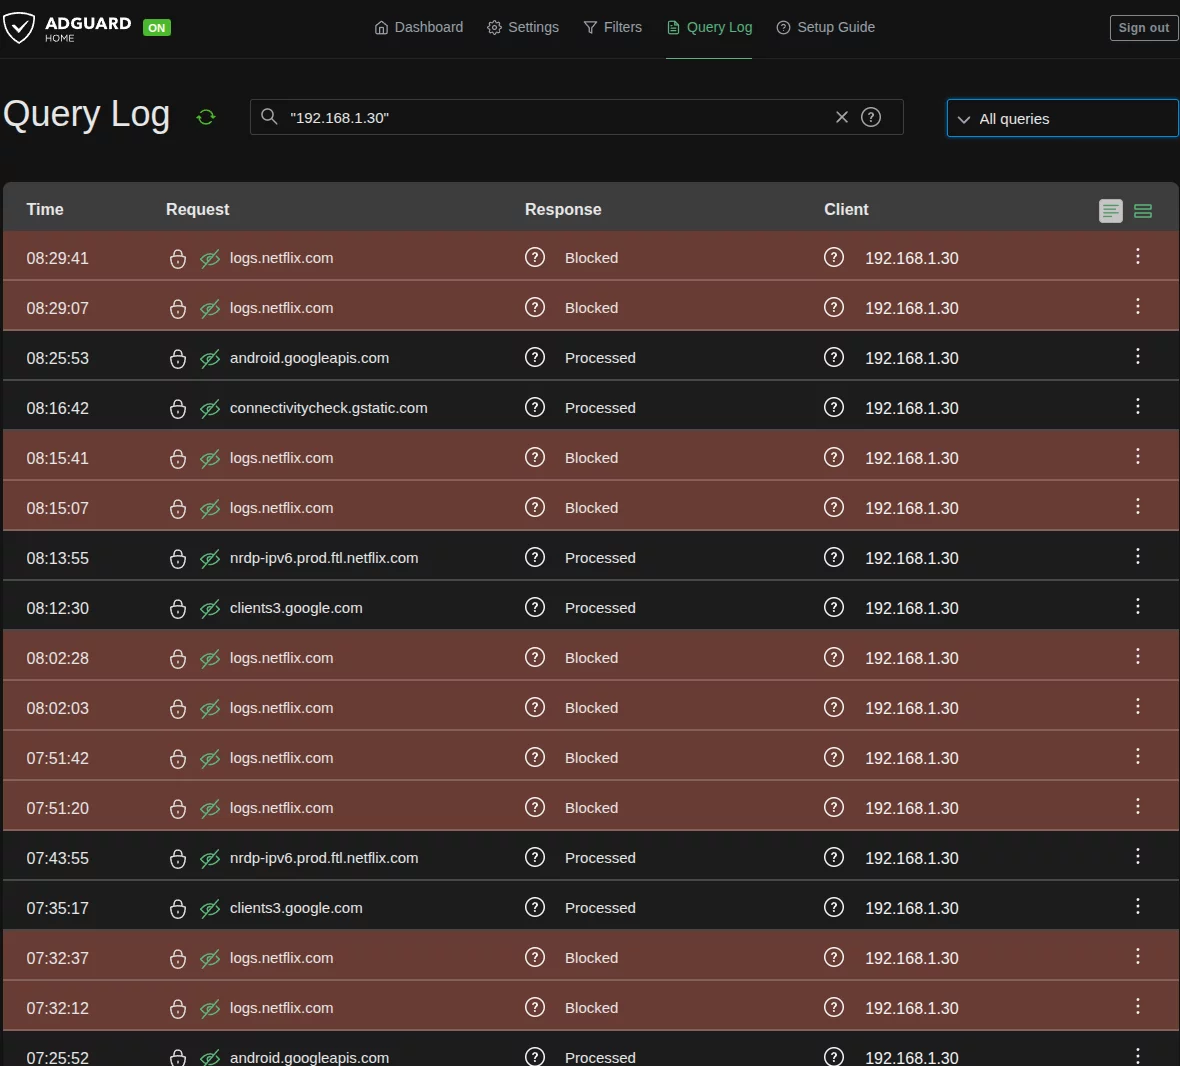Open the Setup Guide page
Viewport: 1180px width, 1066px height.
pyautogui.click(x=826, y=28)
